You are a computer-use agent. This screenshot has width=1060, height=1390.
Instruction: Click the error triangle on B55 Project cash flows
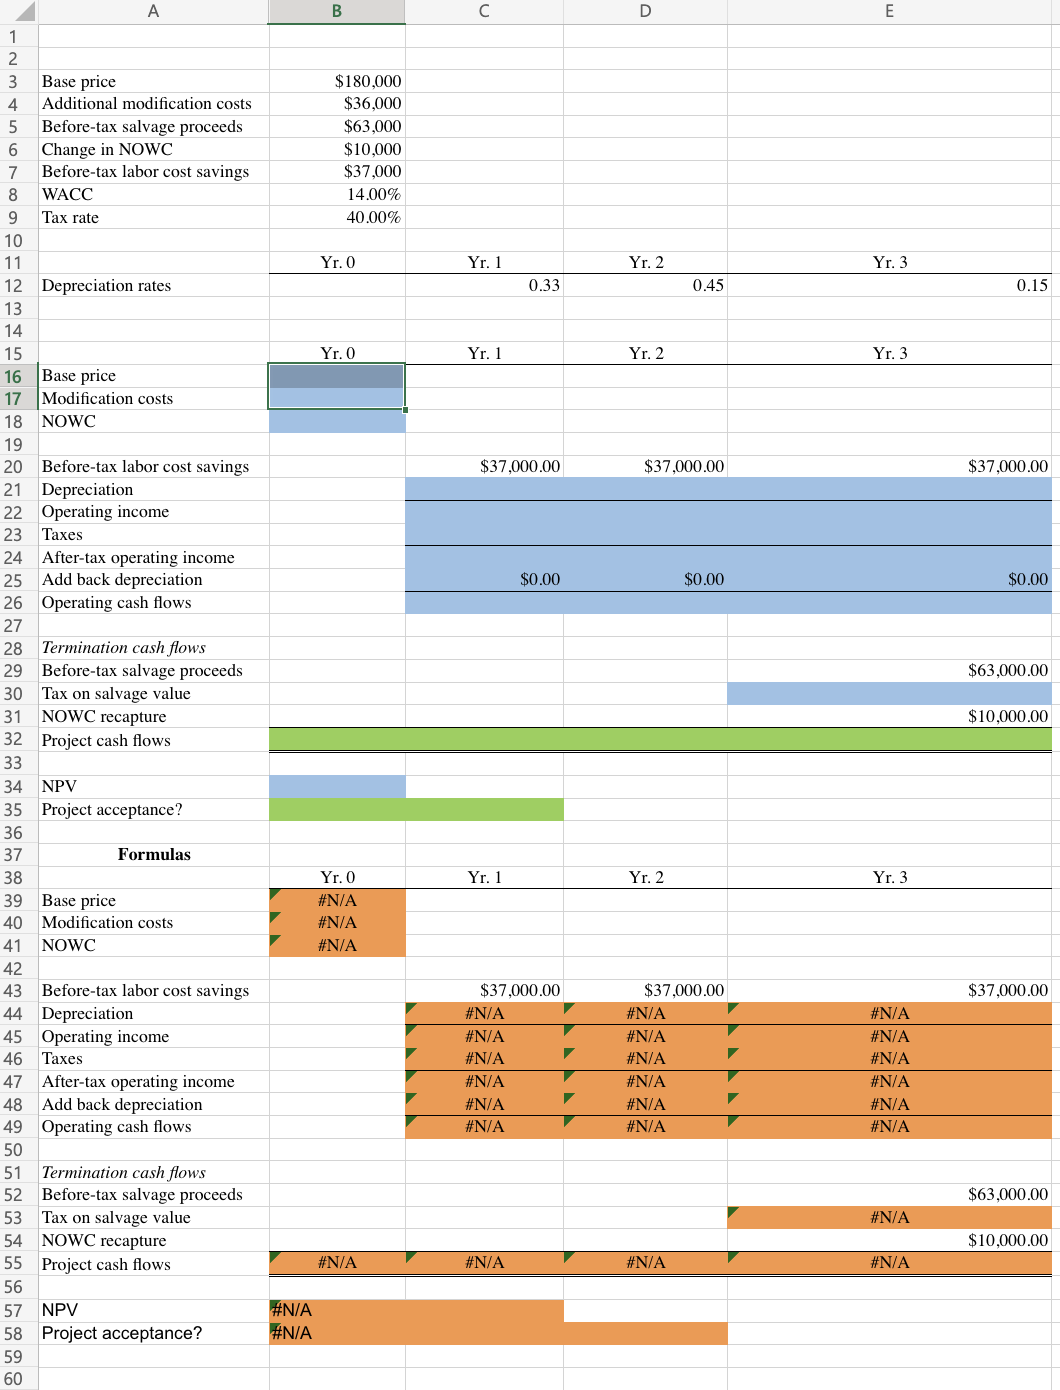pos(274,1257)
